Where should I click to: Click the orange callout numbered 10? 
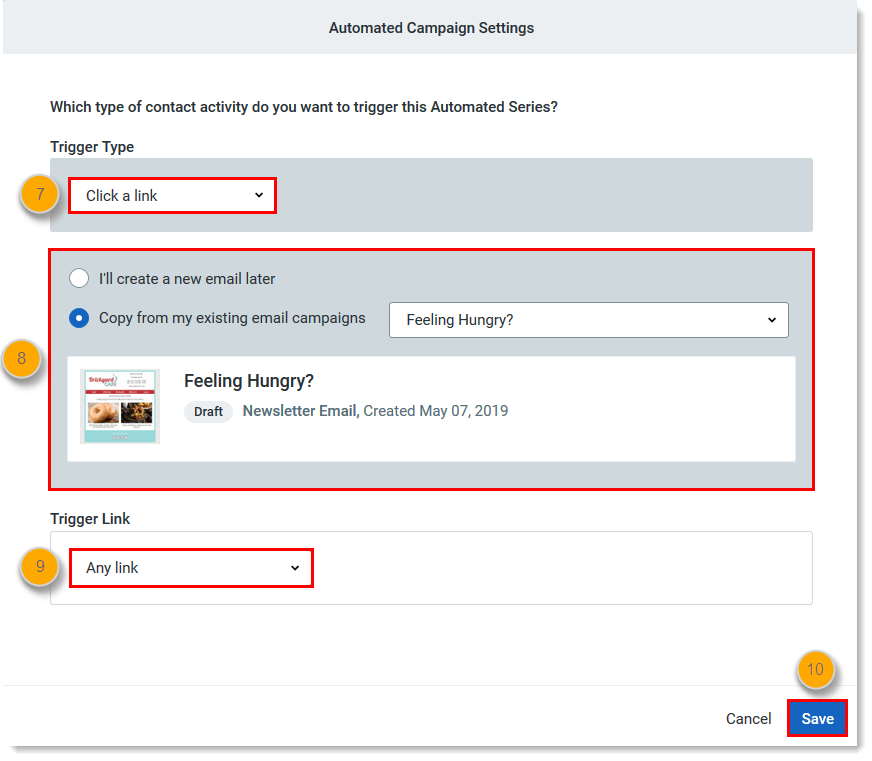click(816, 671)
